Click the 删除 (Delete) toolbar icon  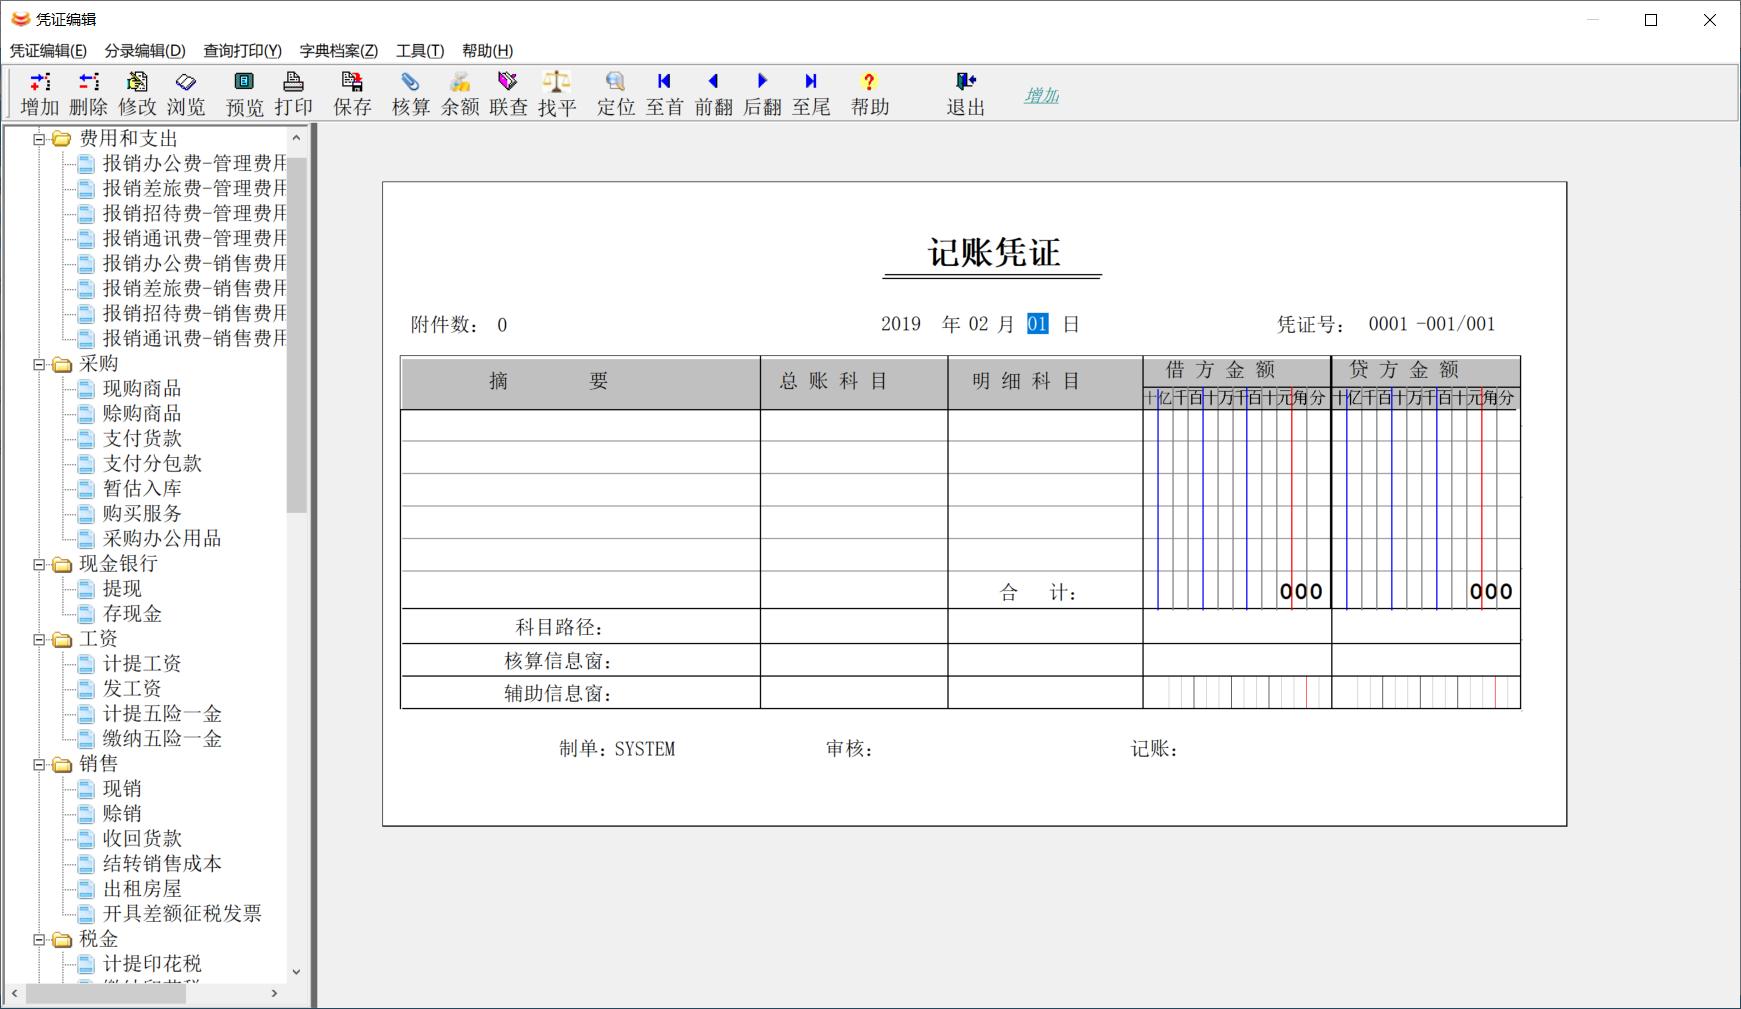pos(89,93)
